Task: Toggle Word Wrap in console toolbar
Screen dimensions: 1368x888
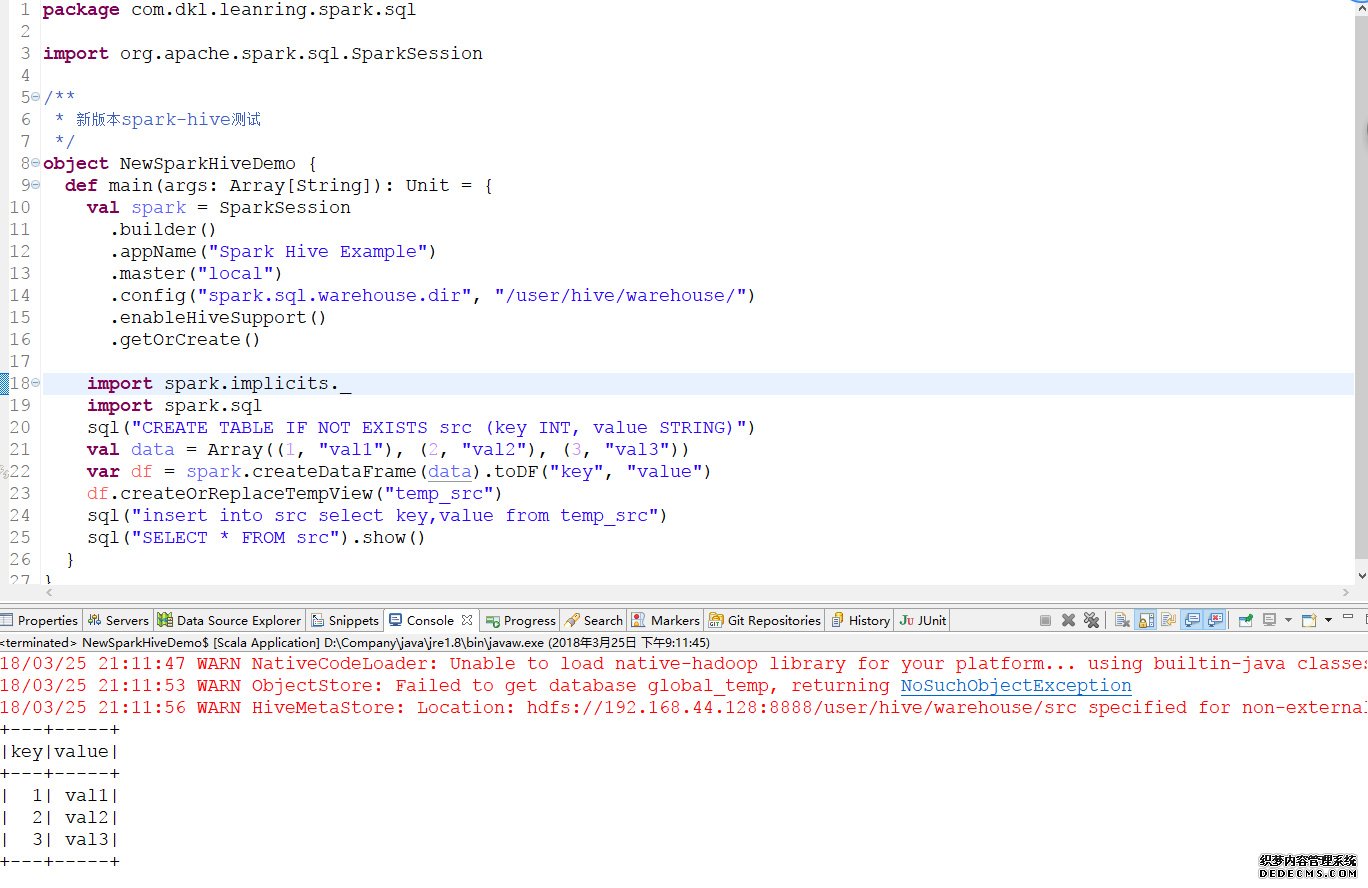Action: point(1168,620)
